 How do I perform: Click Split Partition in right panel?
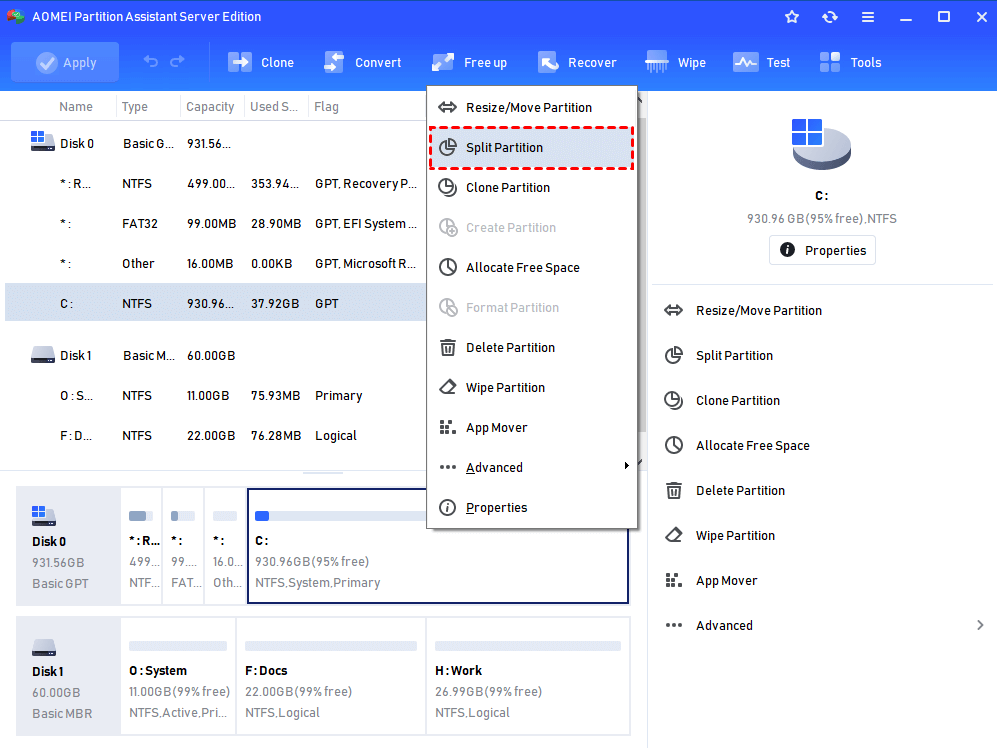(734, 356)
